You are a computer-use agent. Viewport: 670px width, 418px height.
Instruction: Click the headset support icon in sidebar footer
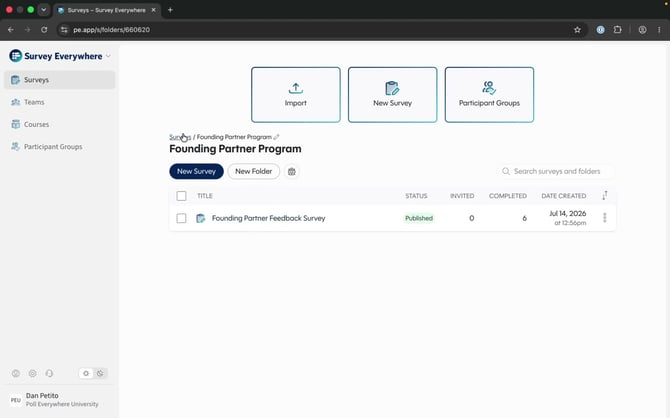click(49, 373)
